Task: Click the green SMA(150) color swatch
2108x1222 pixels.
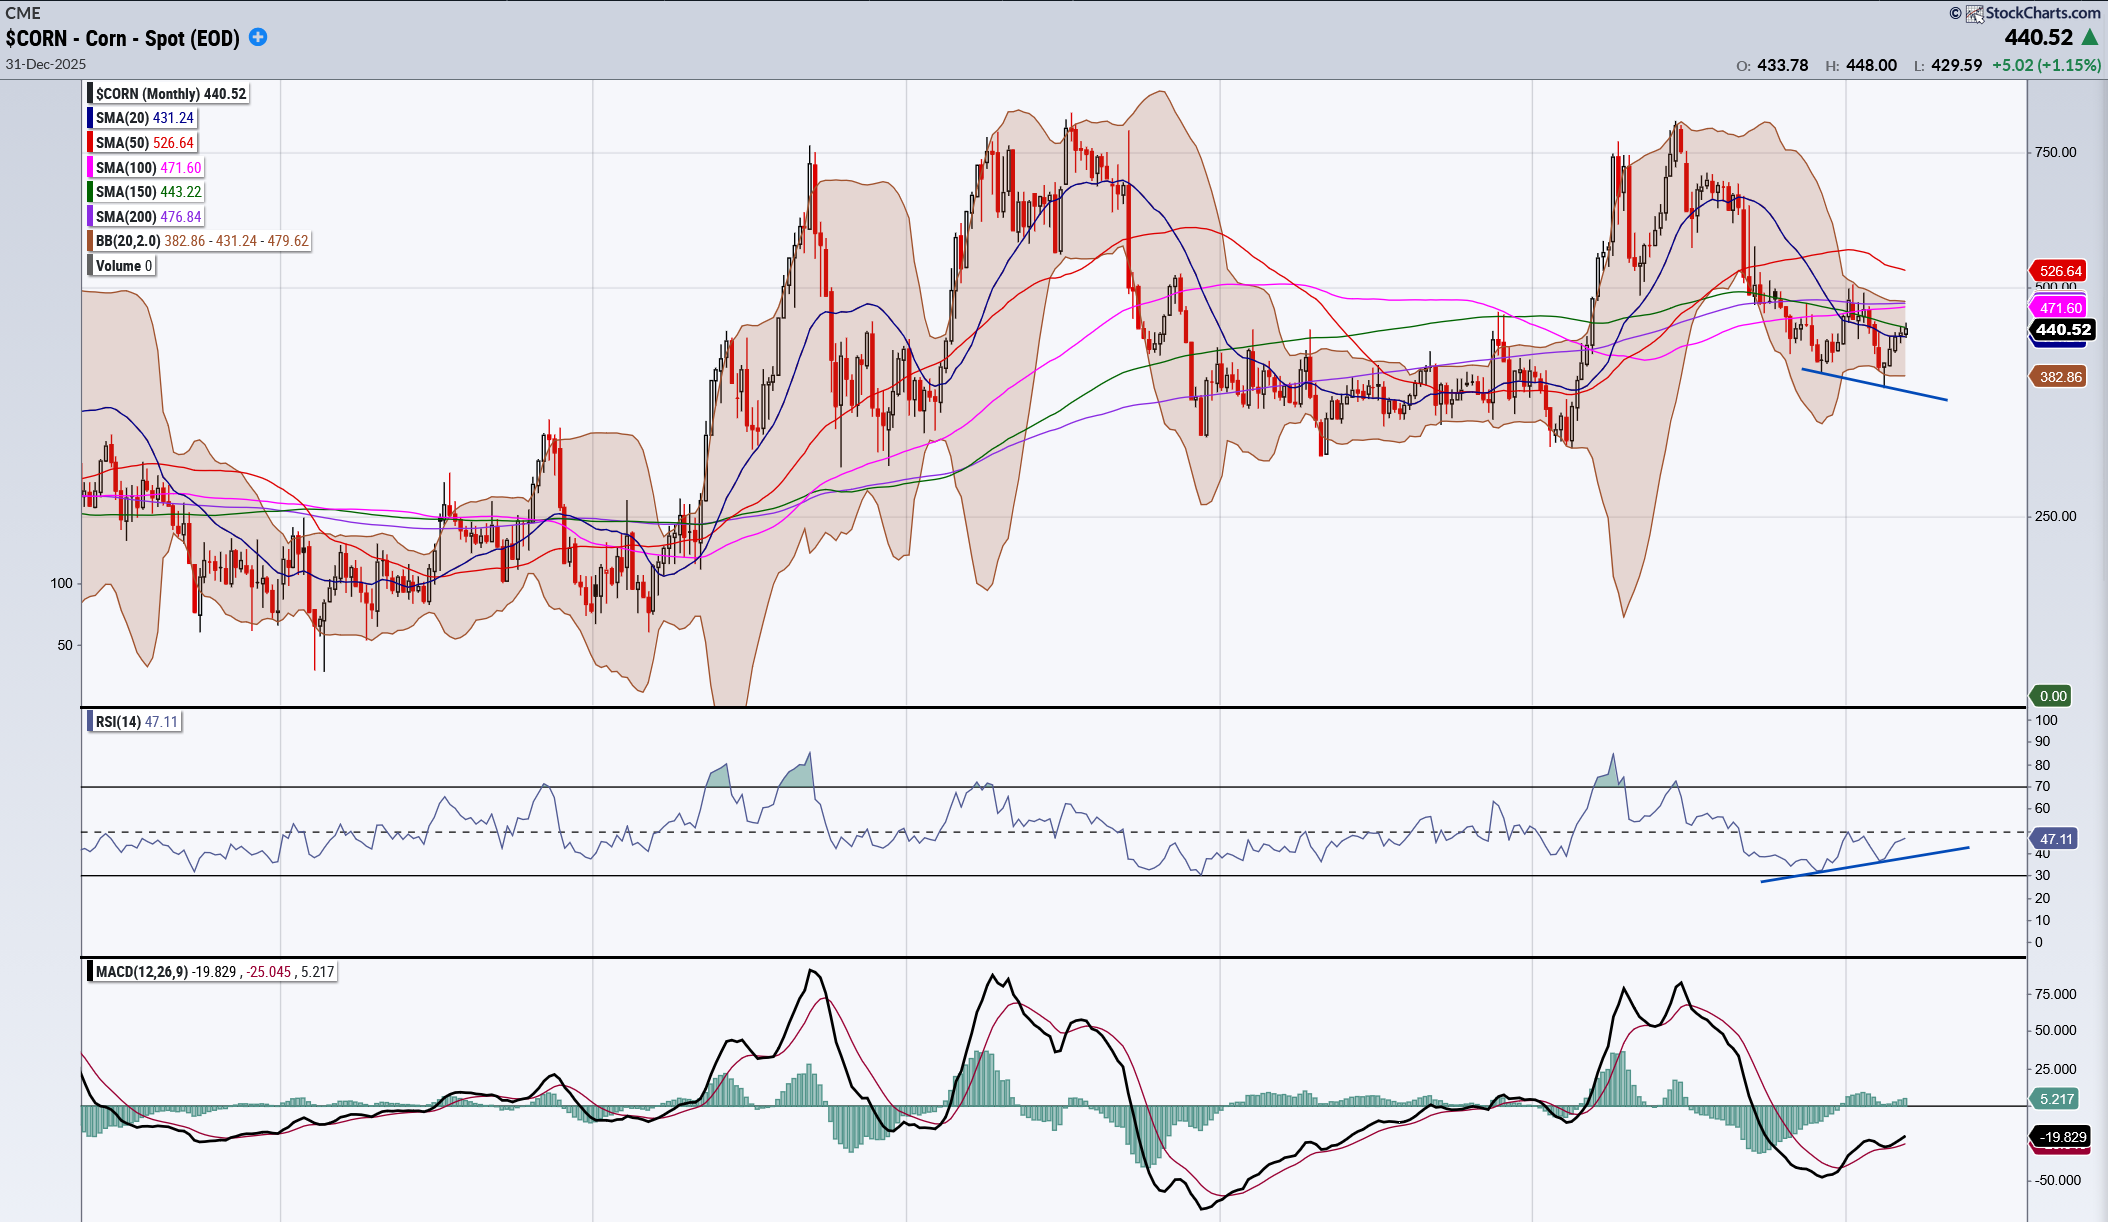Action: (90, 192)
